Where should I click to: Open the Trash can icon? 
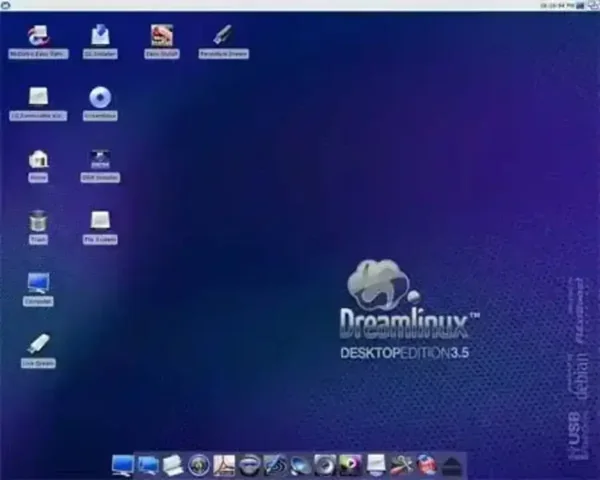(x=38, y=221)
